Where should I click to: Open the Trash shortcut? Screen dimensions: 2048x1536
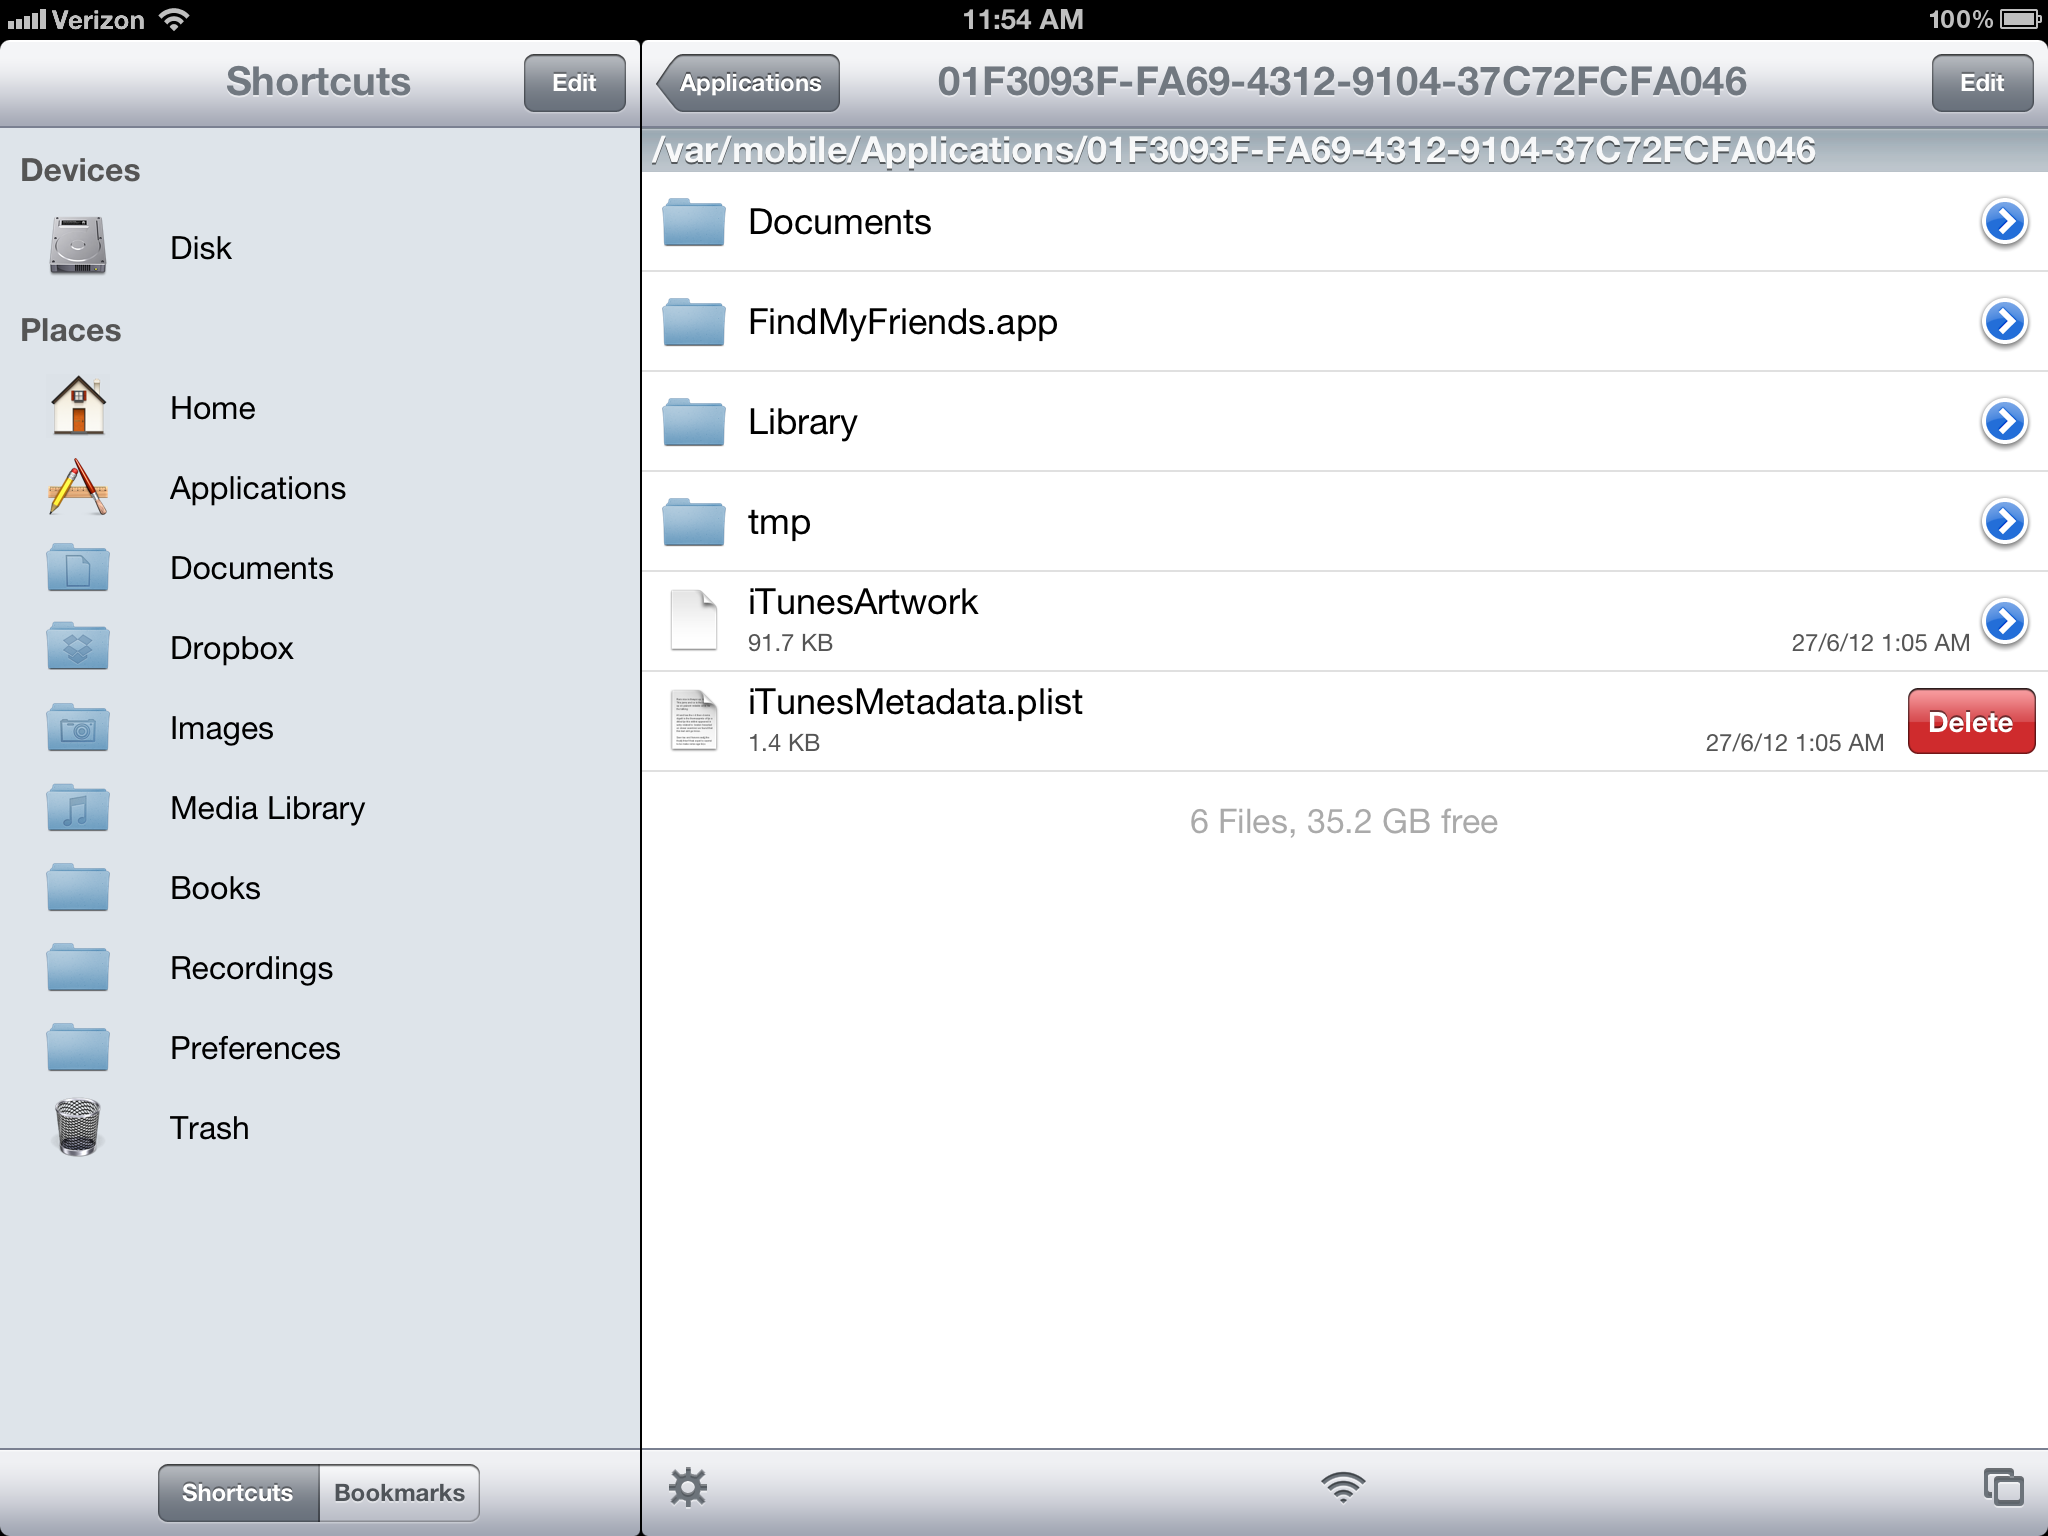[209, 1128]
